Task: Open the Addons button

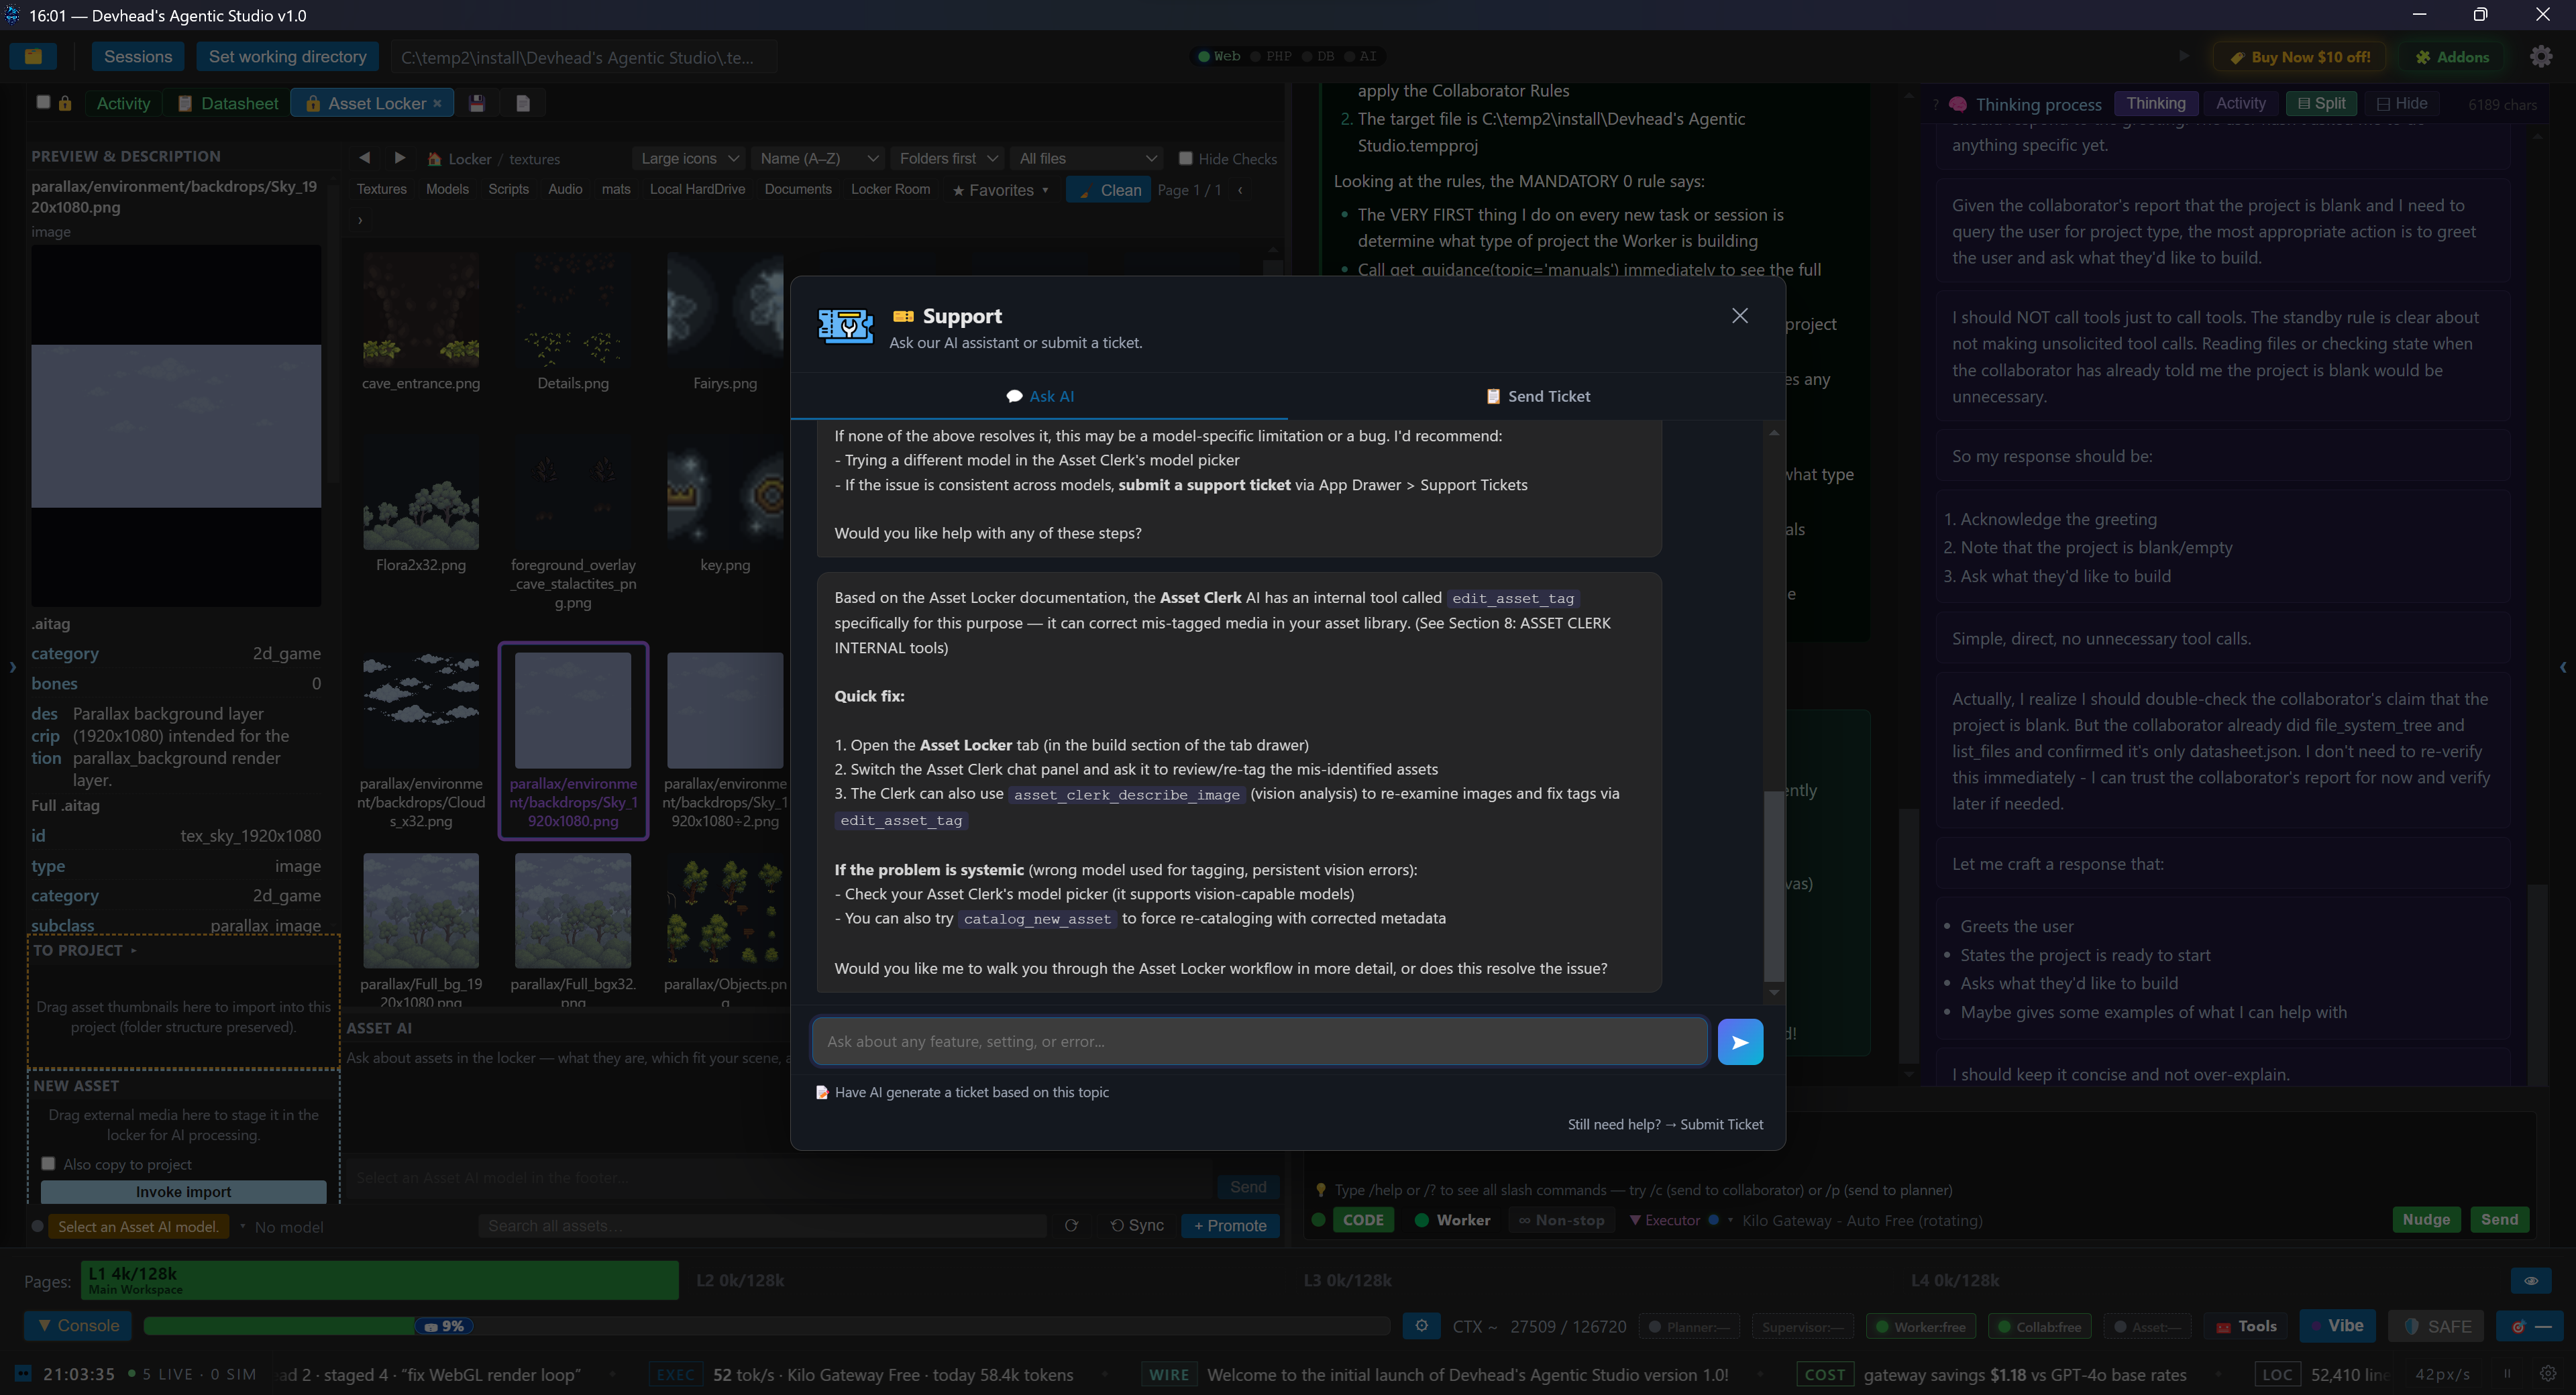Action: 2452,57
